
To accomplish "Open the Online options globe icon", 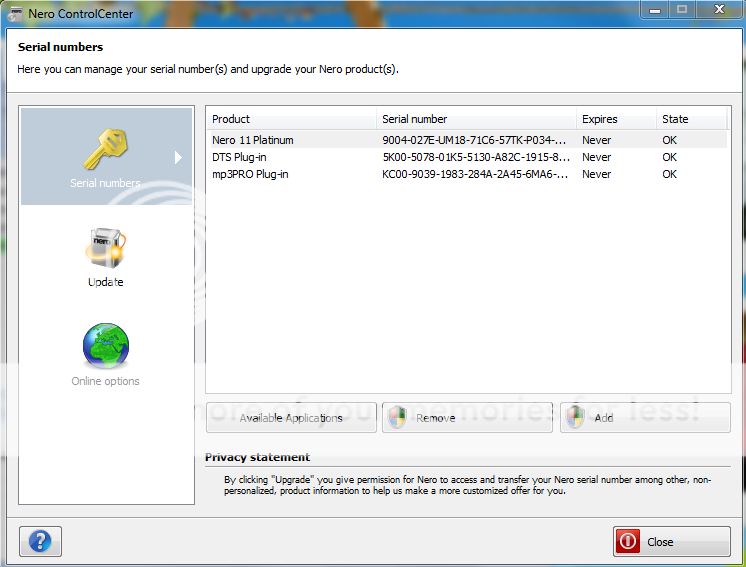I will (x=106, y=346).
